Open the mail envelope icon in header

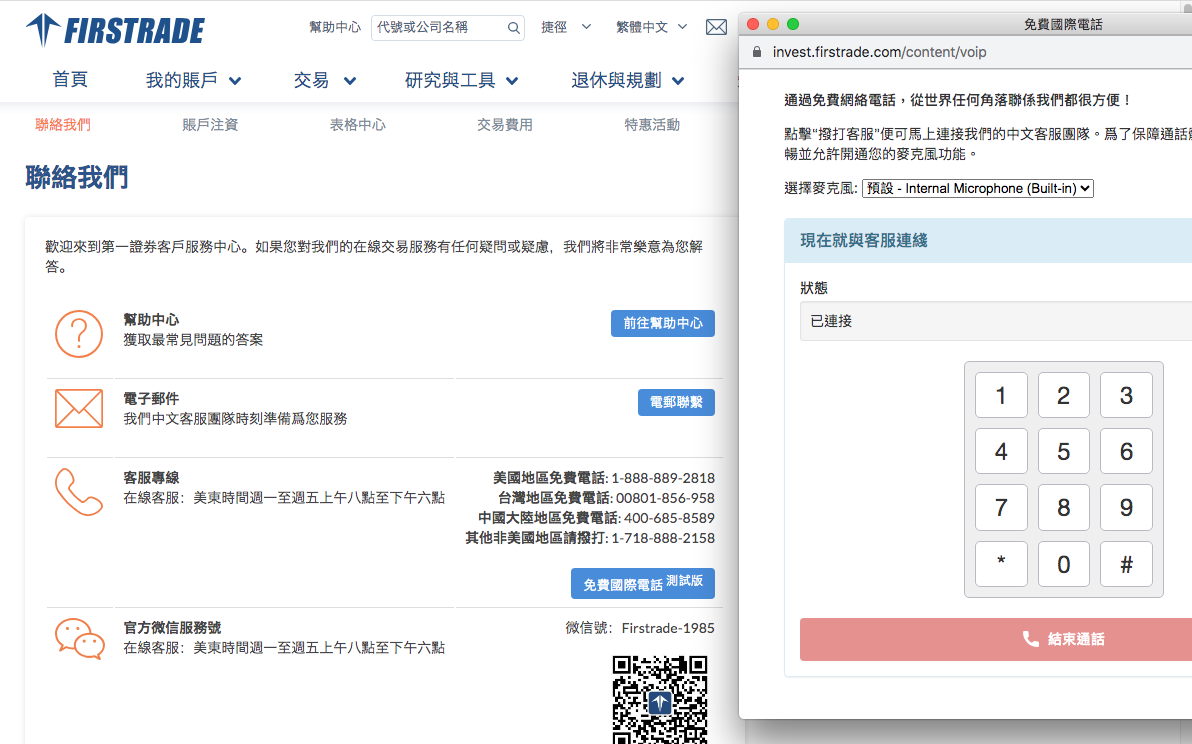coord(716,27)
